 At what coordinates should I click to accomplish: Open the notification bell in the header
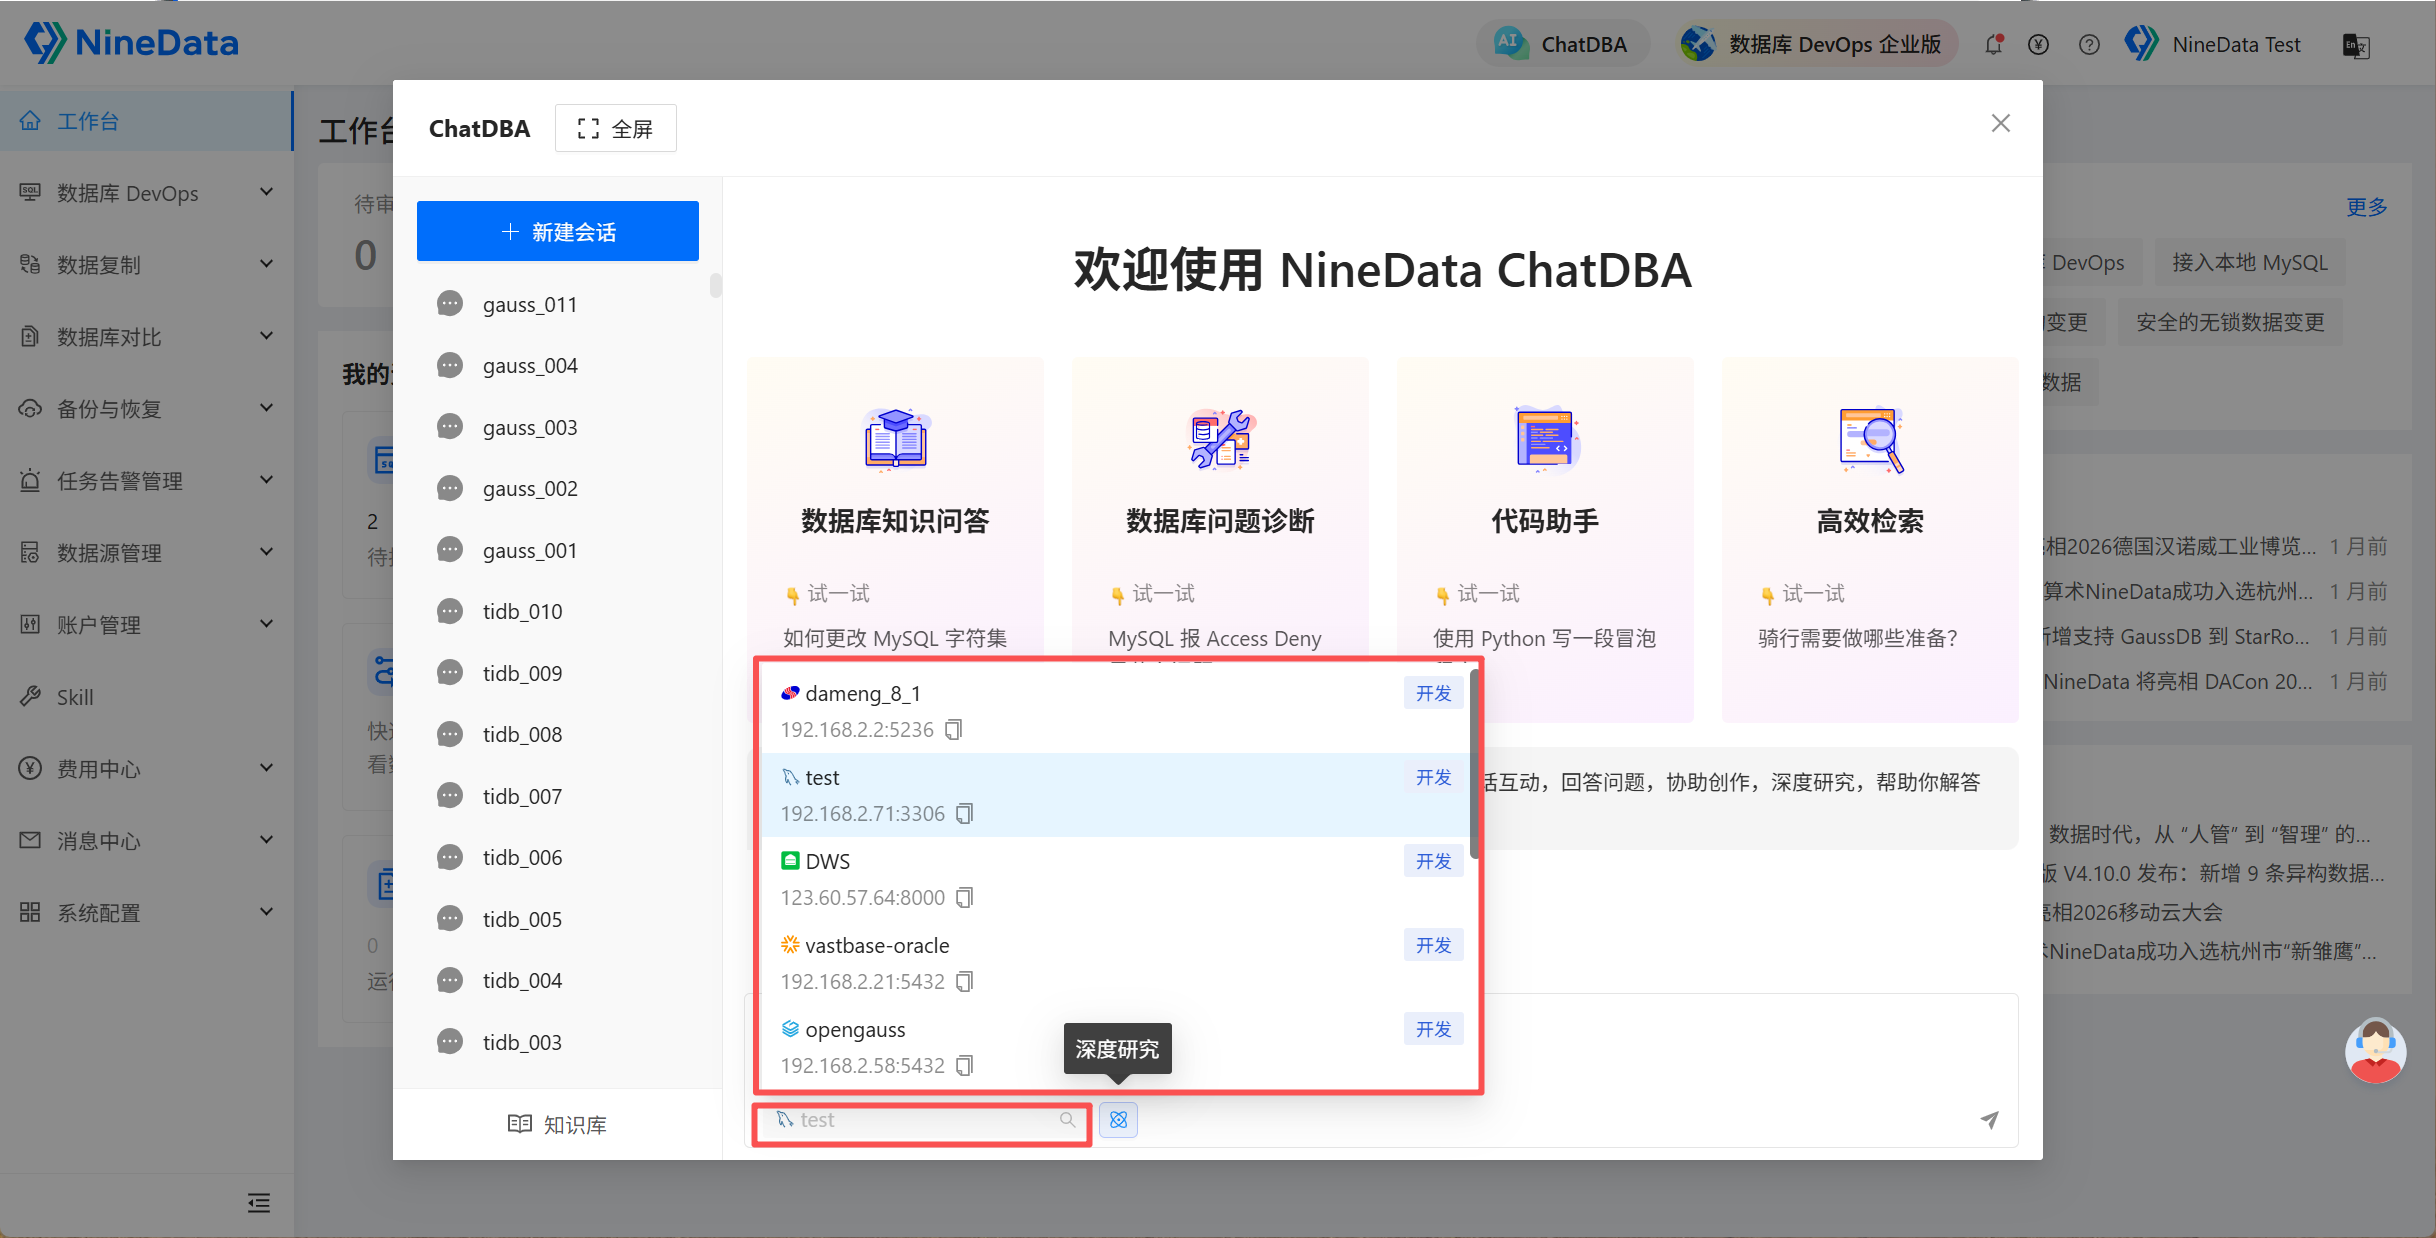click(x=1994, y=45)
